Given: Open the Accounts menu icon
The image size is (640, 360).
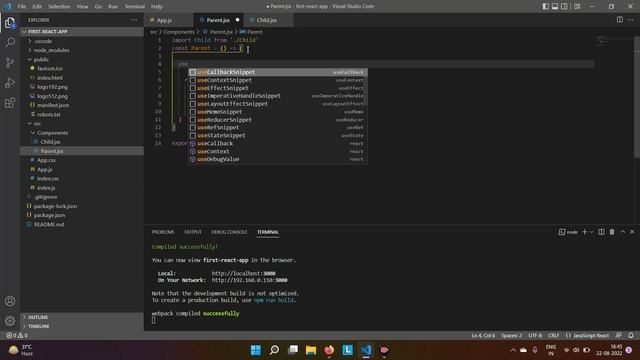Looking at the screenshot, I should (10, 301).
